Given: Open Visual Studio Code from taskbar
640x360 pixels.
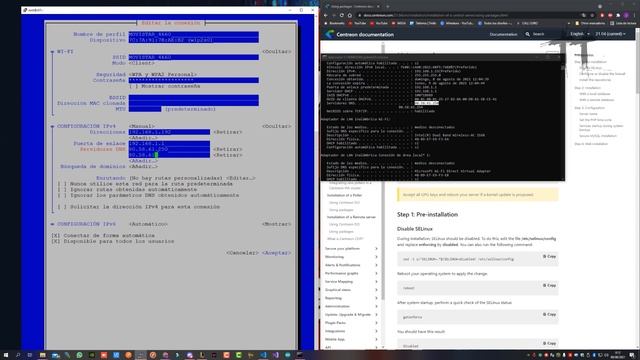Looking at the screenshot, I should pos(263,355).
